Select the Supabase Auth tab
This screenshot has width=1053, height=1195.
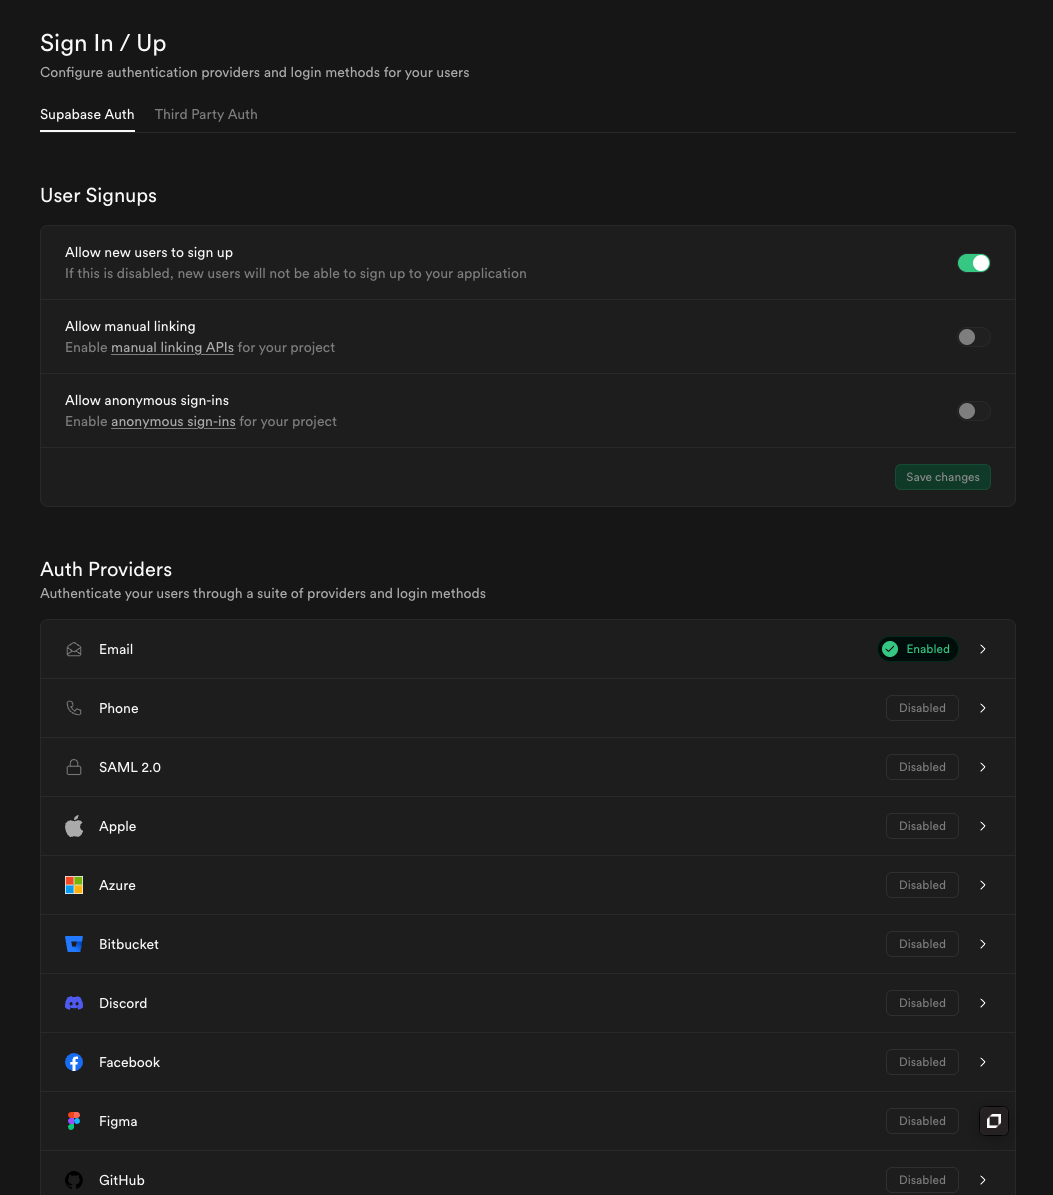coord(87,114)
